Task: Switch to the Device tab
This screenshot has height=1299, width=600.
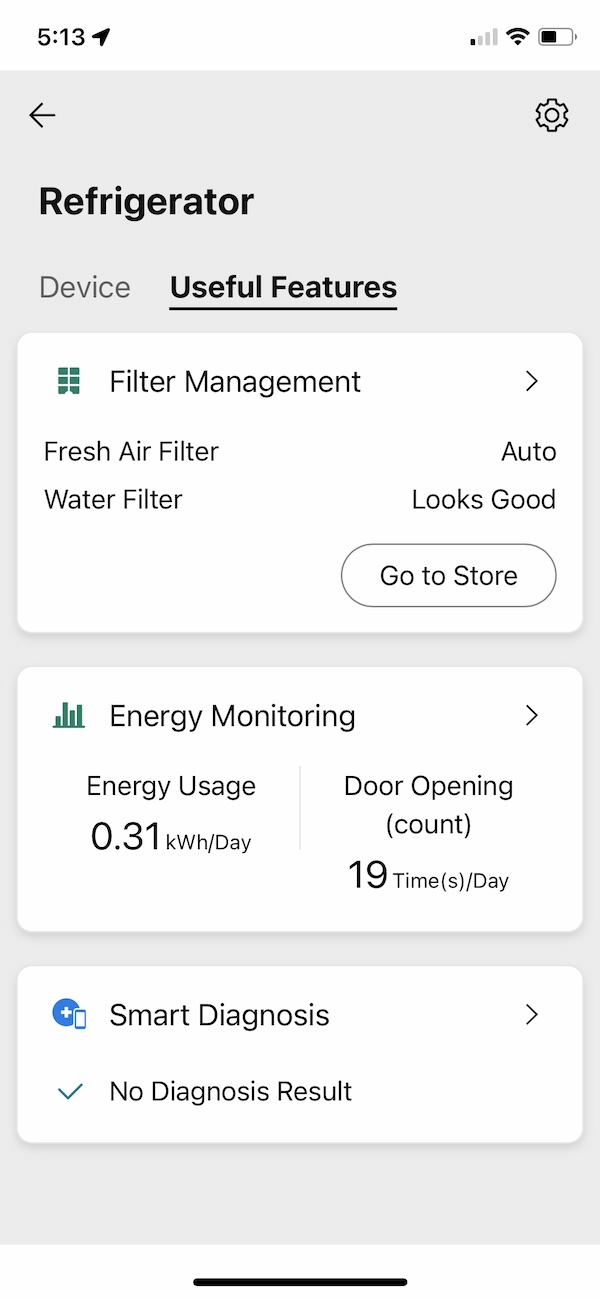Action: pos(85,288)
